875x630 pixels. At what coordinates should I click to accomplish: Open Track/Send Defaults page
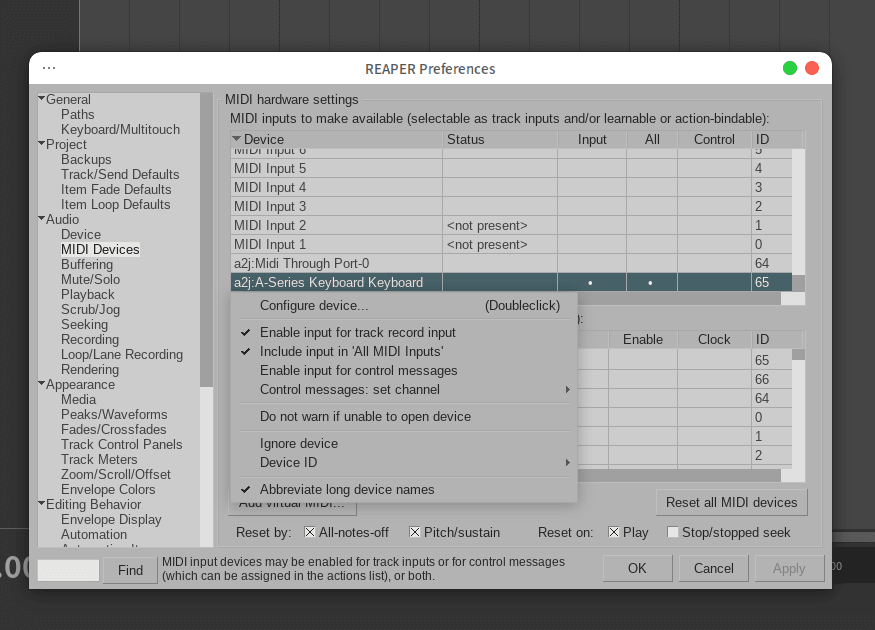point(120,175)
